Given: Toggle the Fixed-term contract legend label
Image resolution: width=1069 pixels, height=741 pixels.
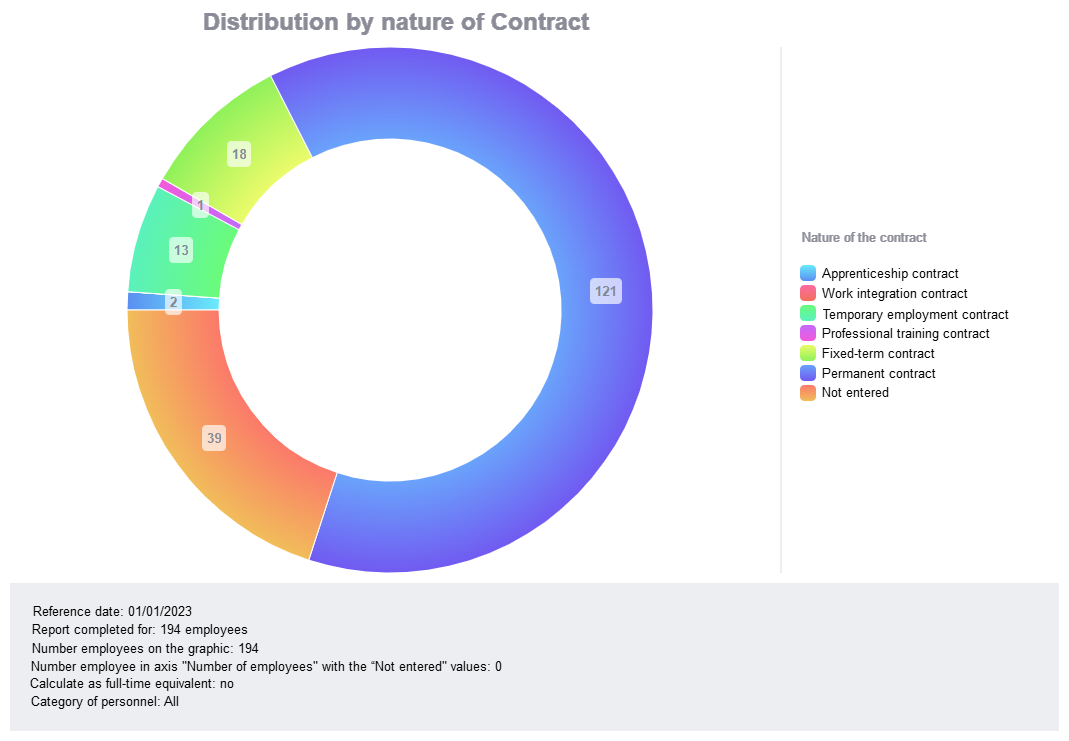Looking at the screenshot, I should [x=878, y=354].
